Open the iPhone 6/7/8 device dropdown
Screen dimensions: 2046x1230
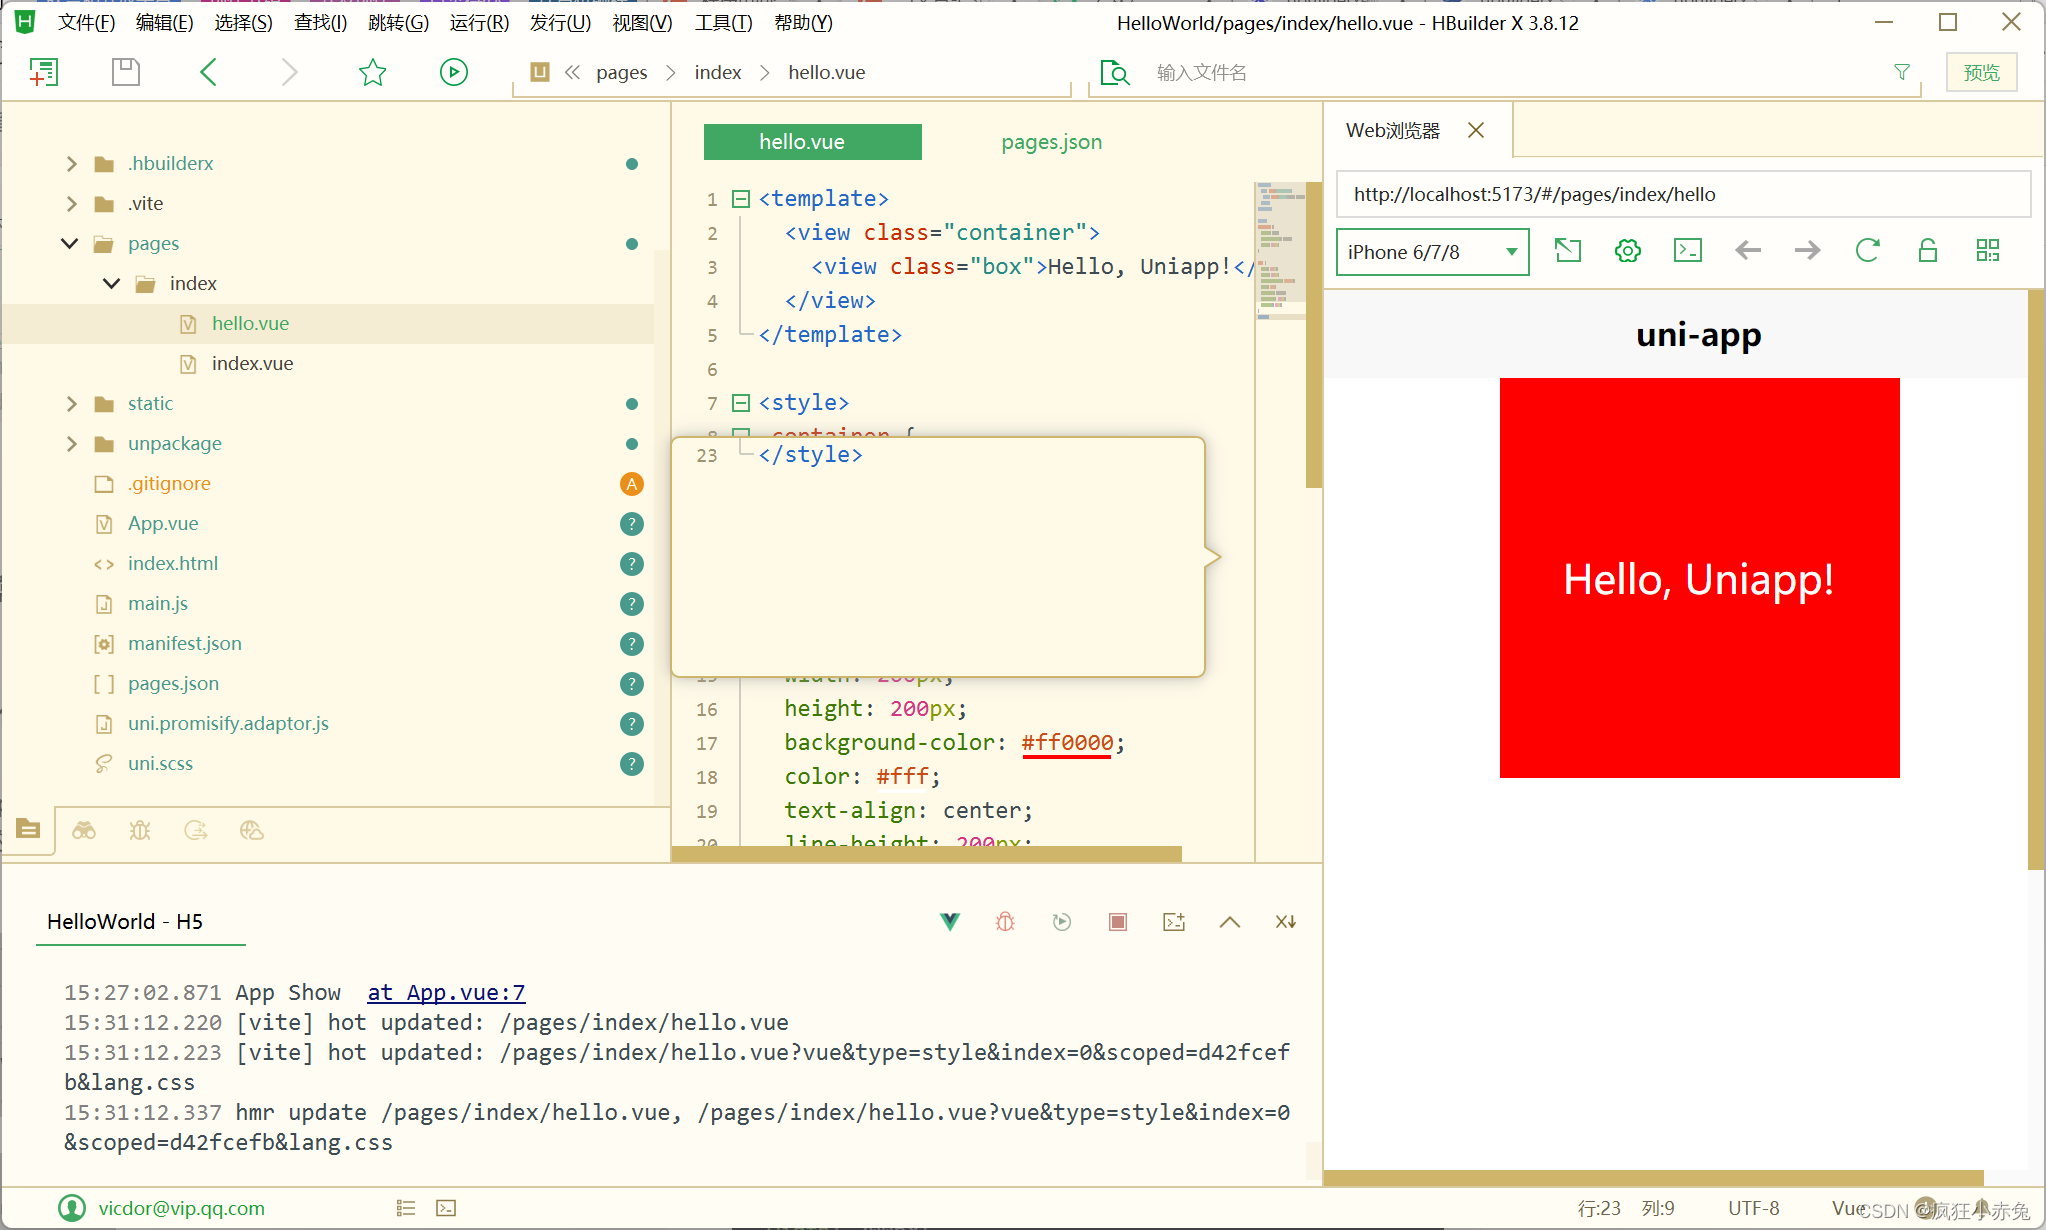1432,252
